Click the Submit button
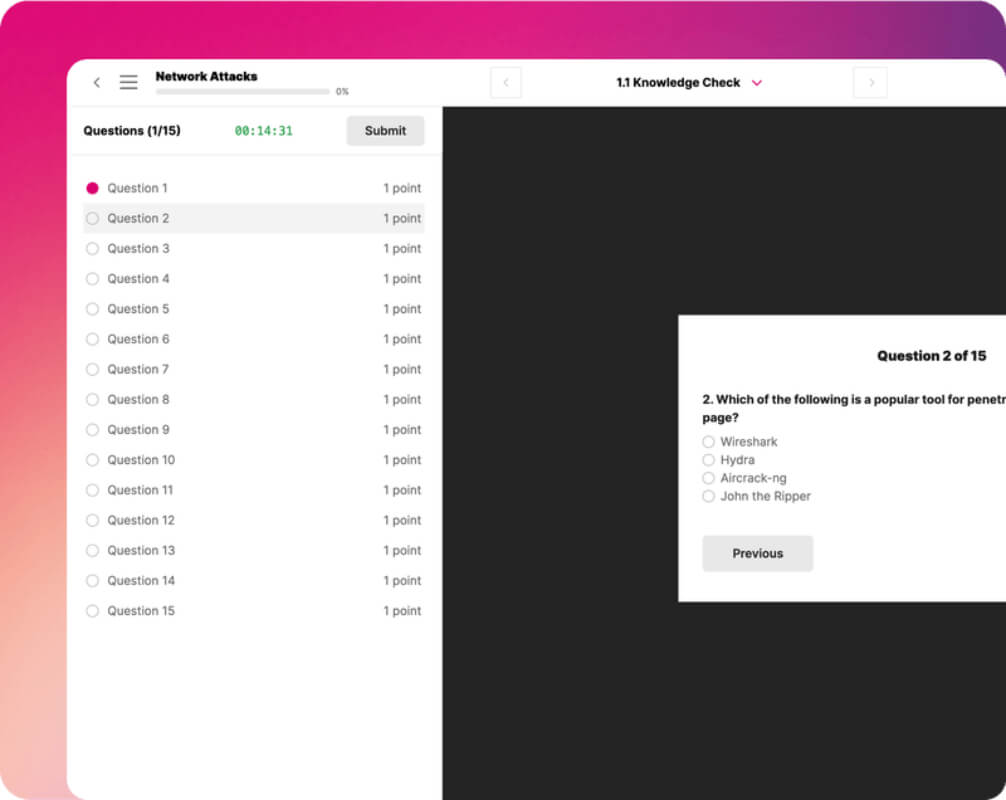 386,130
